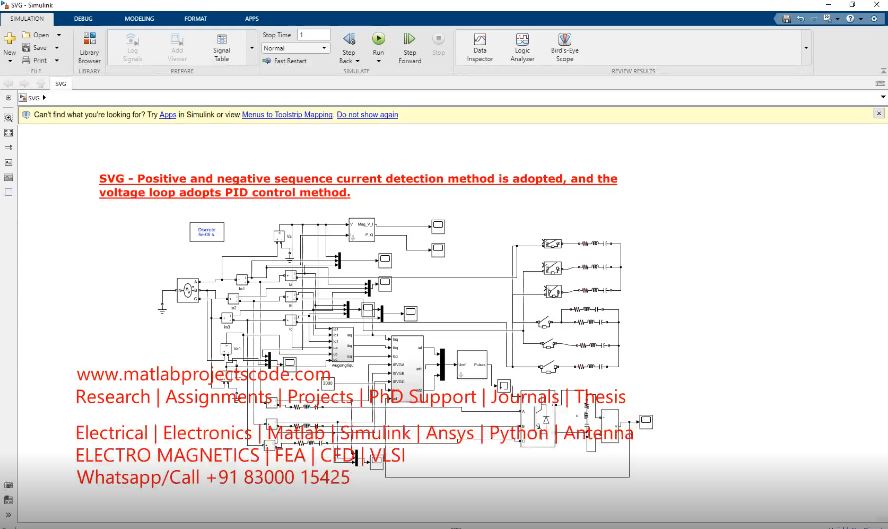Select the SVG model tab
This screenshot has height=529, width=888.
coord(61,84)
